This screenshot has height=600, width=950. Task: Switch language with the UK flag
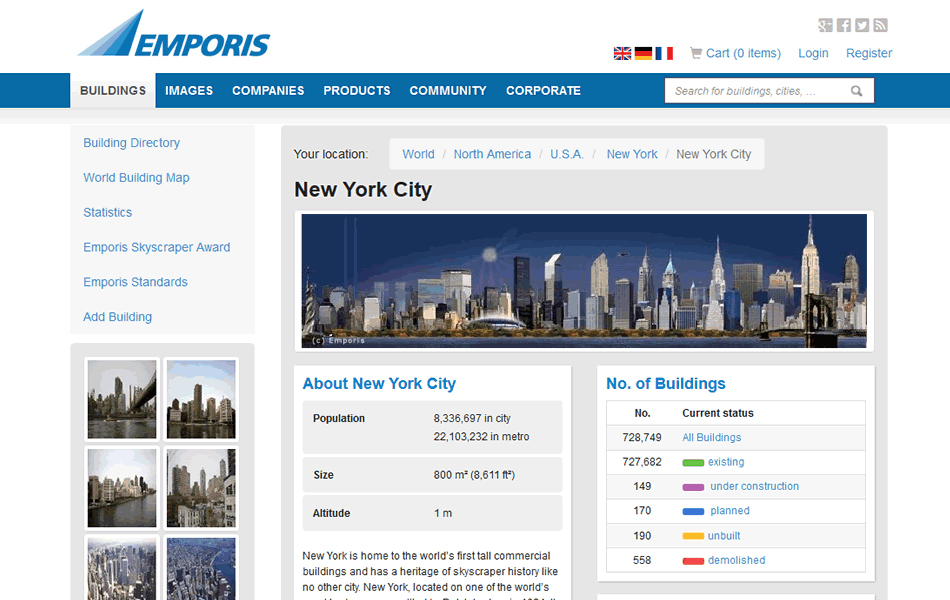pos(622,53)
